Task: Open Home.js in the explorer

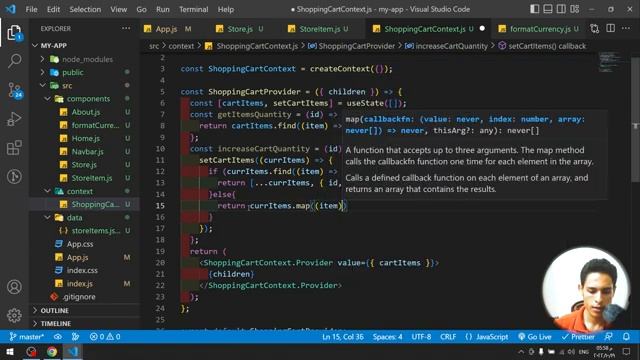Action: 84,138
